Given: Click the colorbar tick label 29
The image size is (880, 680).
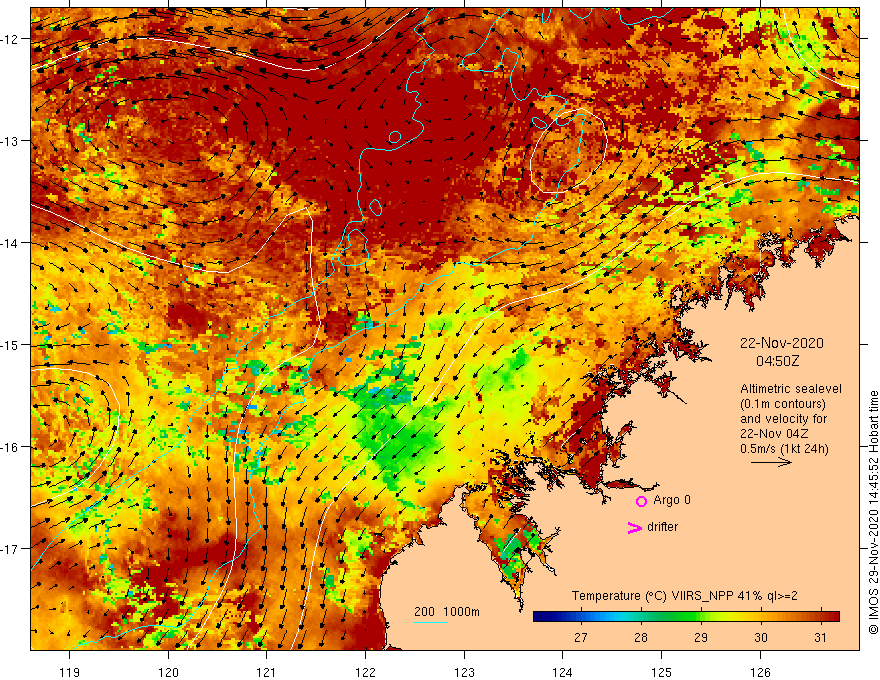Looking at the screenshot, I should coord(700,637).
